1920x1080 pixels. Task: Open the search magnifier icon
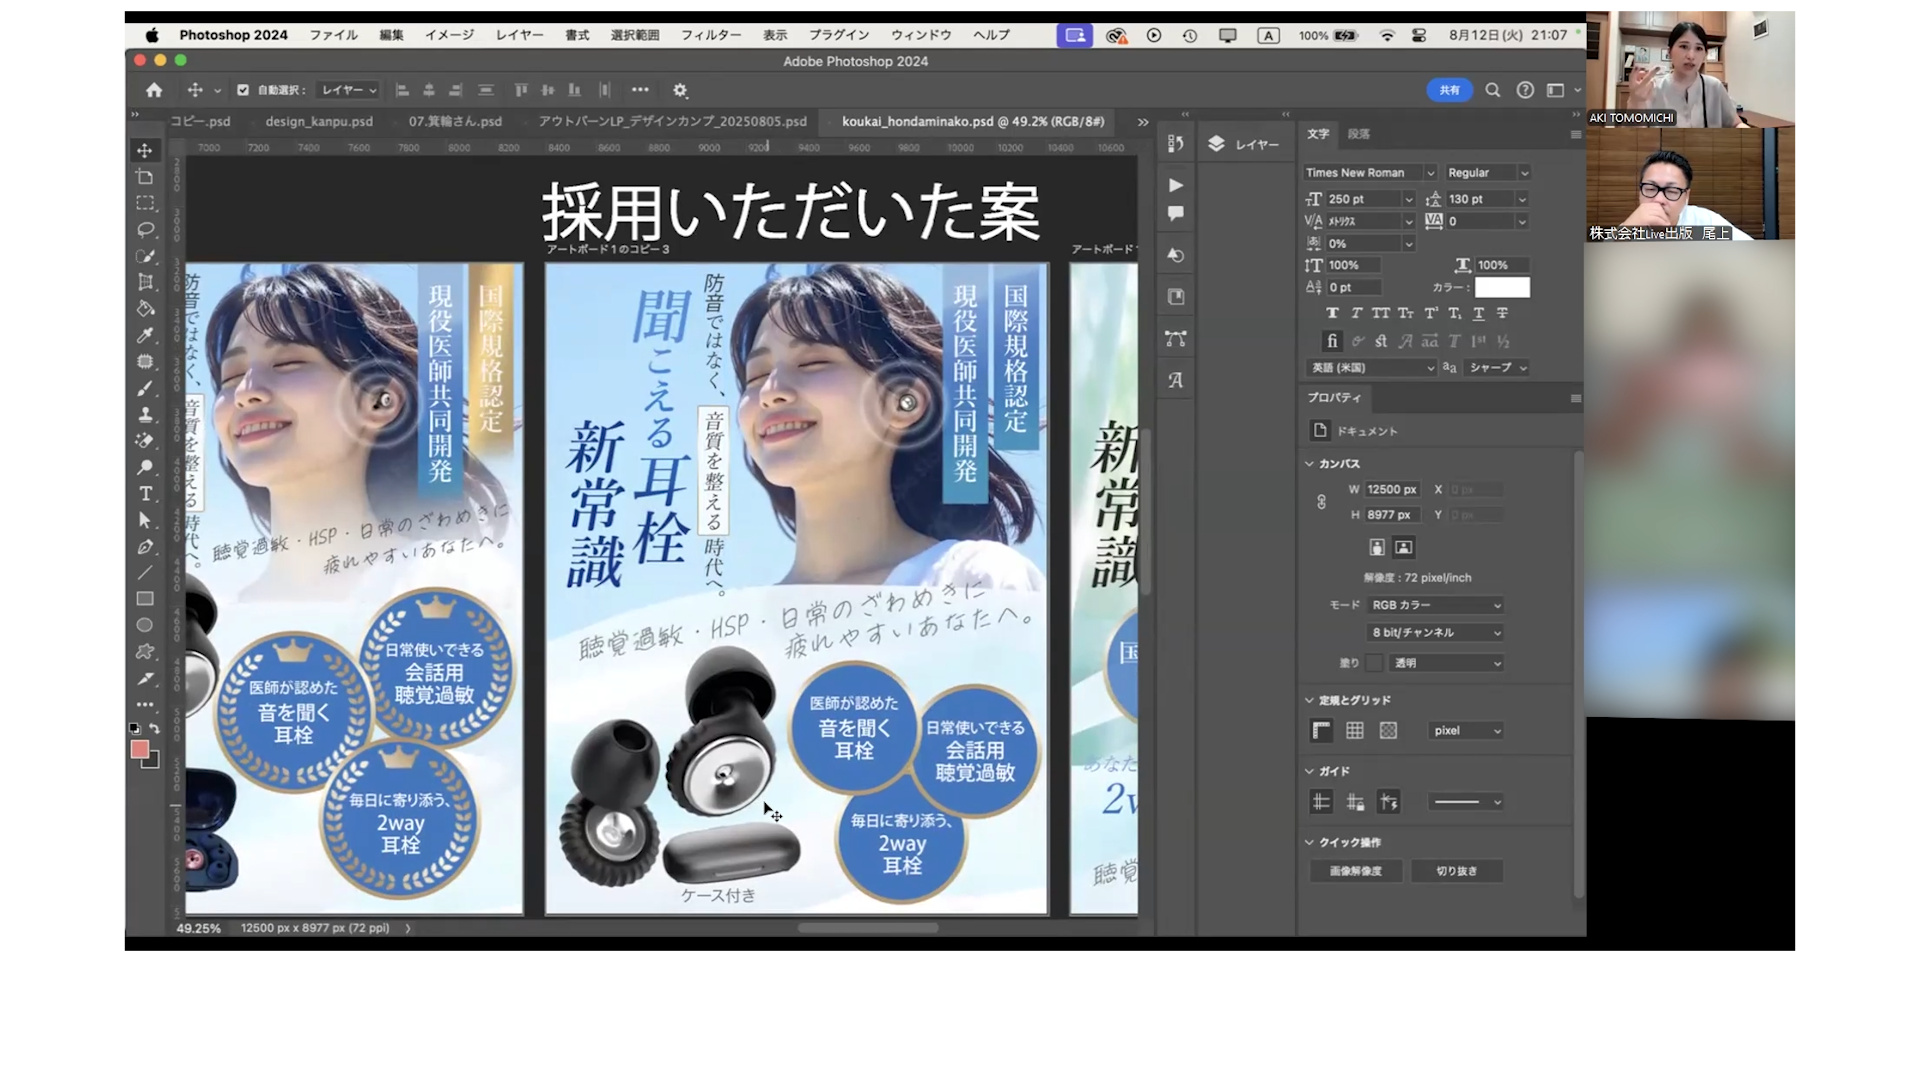click(x=1492, y=90)
